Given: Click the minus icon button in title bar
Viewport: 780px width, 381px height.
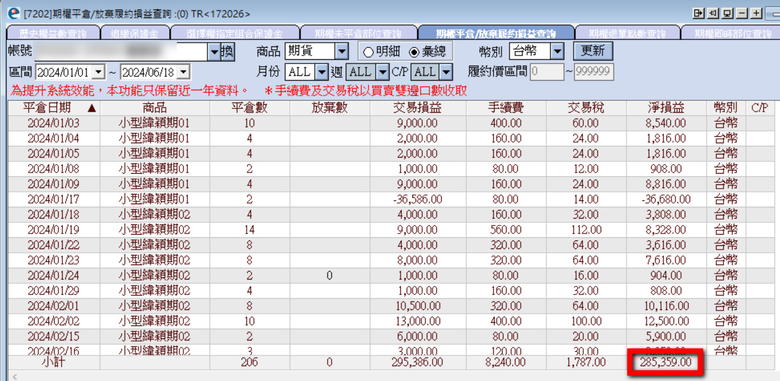Looking at the screenshot, I should point(741,13).
